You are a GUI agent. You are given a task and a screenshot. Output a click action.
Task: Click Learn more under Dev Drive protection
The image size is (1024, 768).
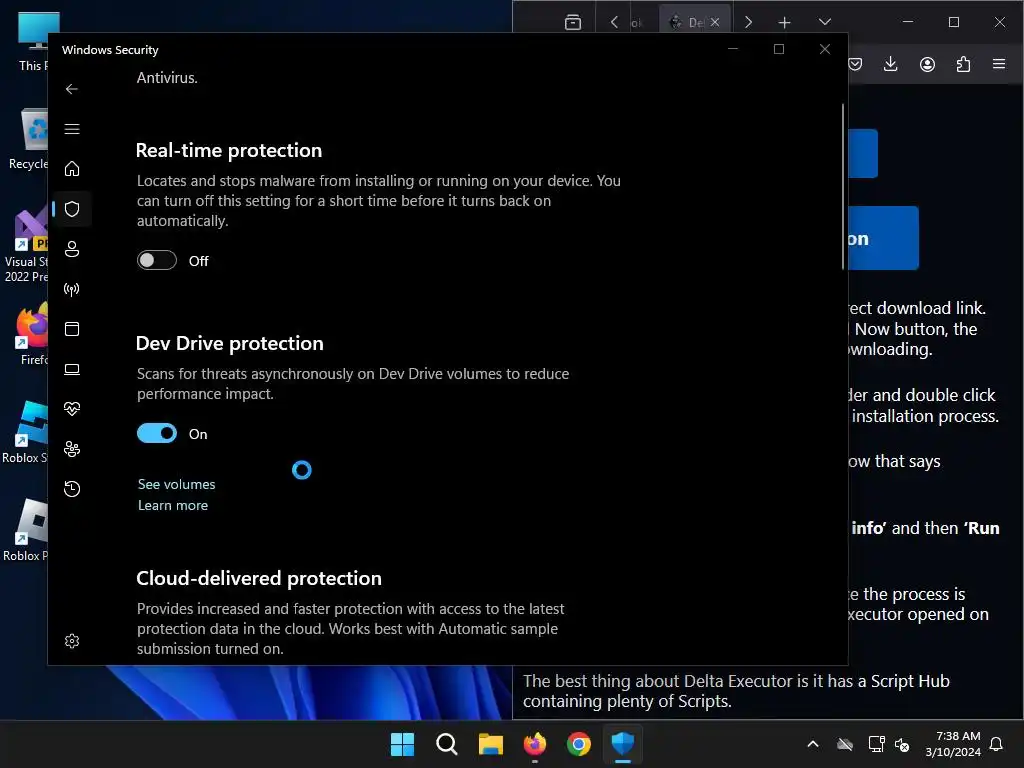173,505
